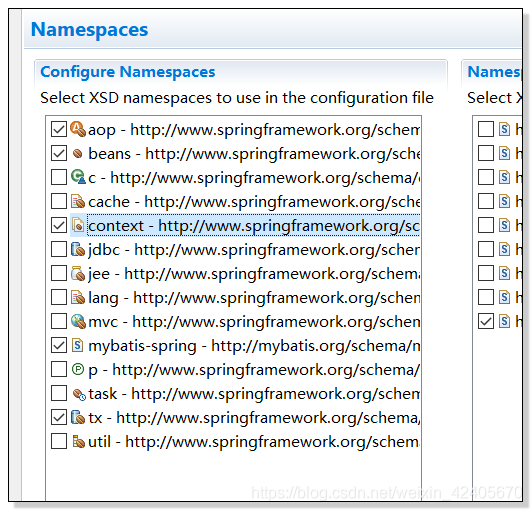Click the c namespace green icon
The image size is (532, 511).
(78, 177)
